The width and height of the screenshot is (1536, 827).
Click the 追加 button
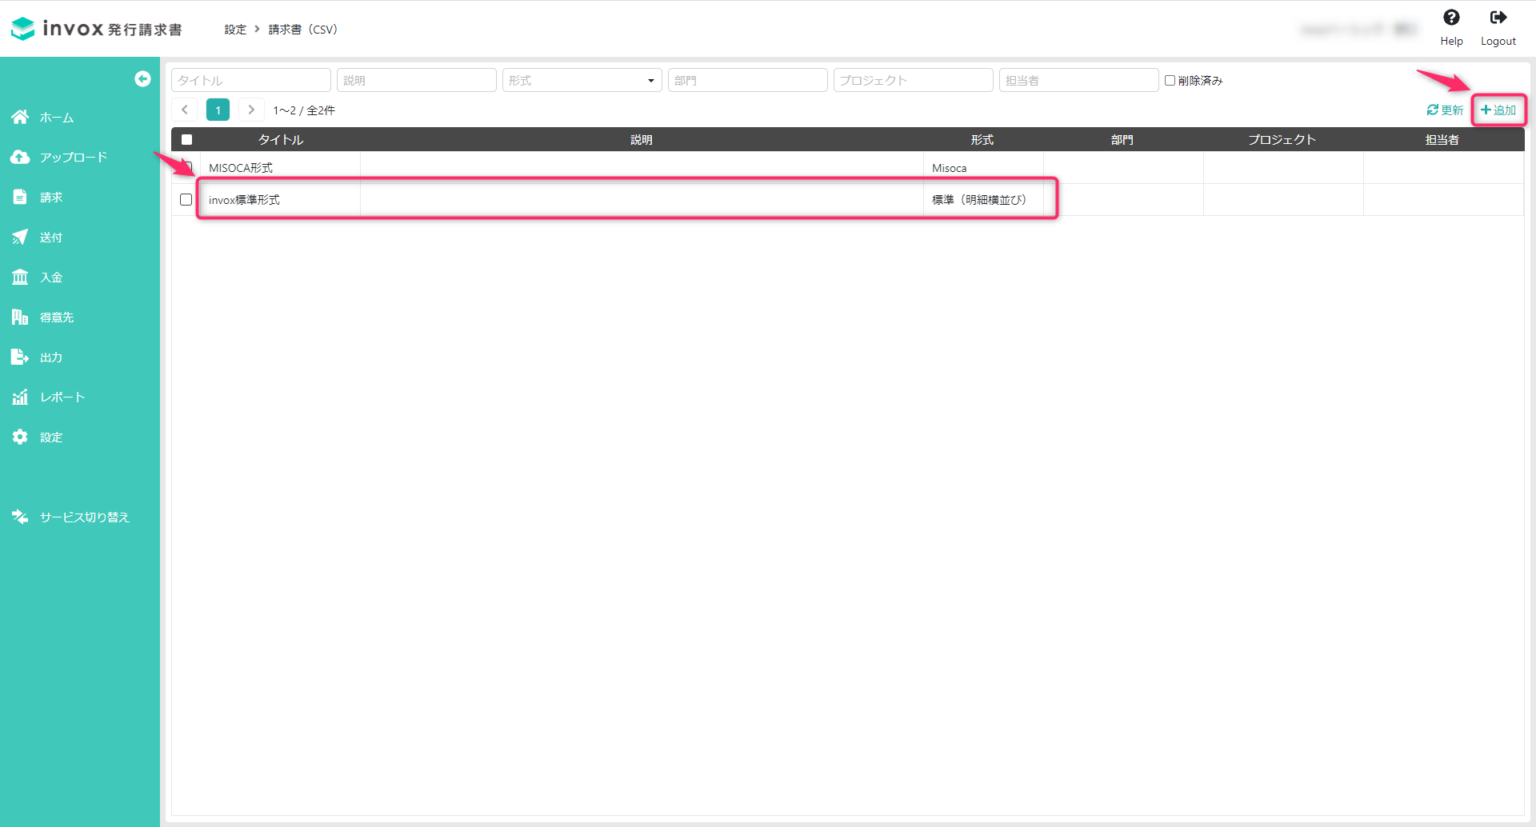point(1498,110)
